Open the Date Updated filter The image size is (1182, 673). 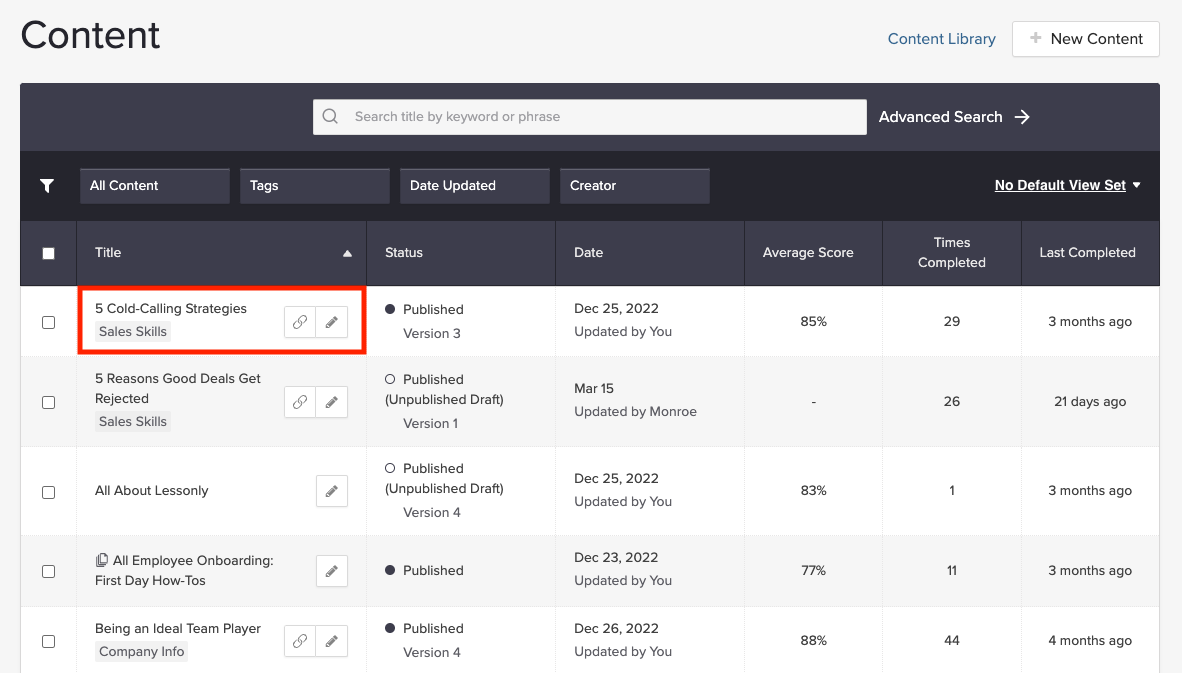tap(475, 186)
